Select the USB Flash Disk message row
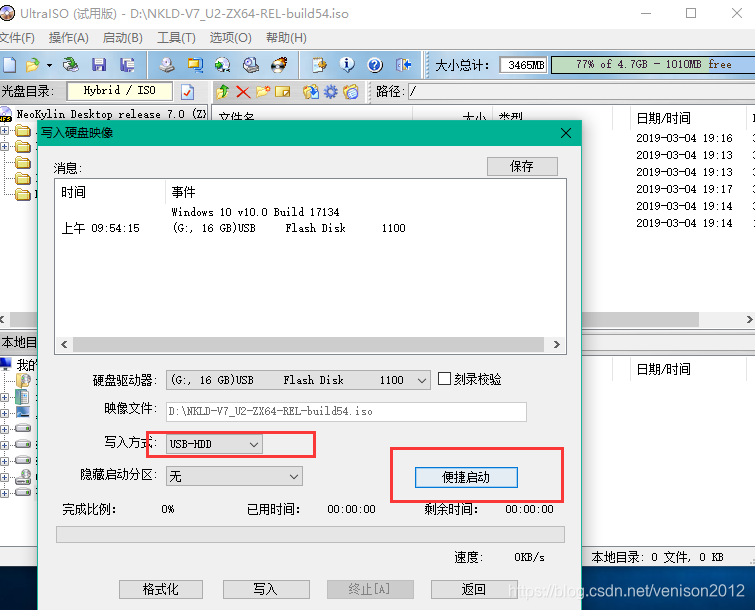 coord(310,228)
